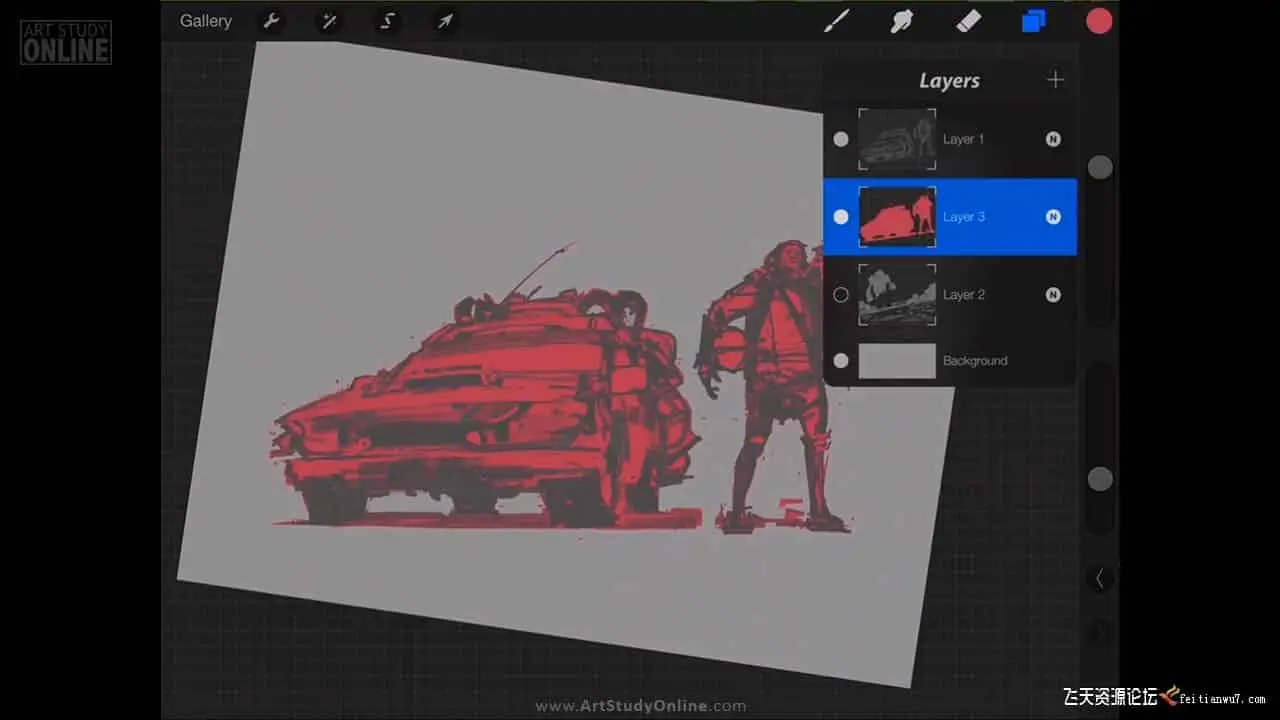Select the Eraser tool

coord(969,21)
